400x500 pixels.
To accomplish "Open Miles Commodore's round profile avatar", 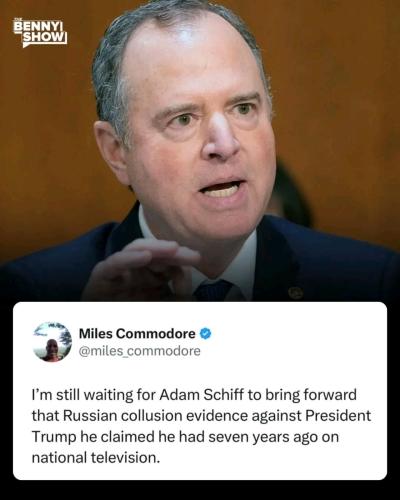I will [52, 342].
